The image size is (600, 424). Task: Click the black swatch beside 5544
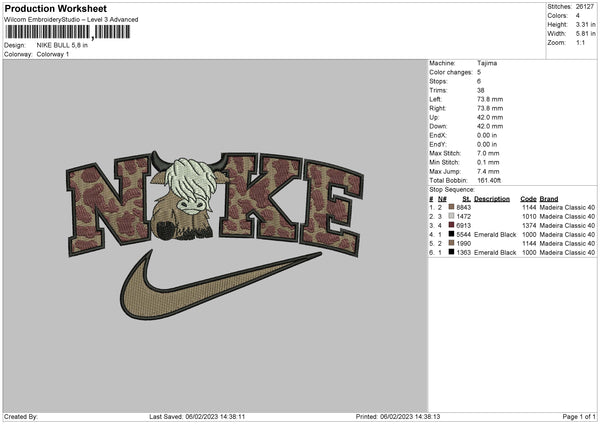(452, 234)
